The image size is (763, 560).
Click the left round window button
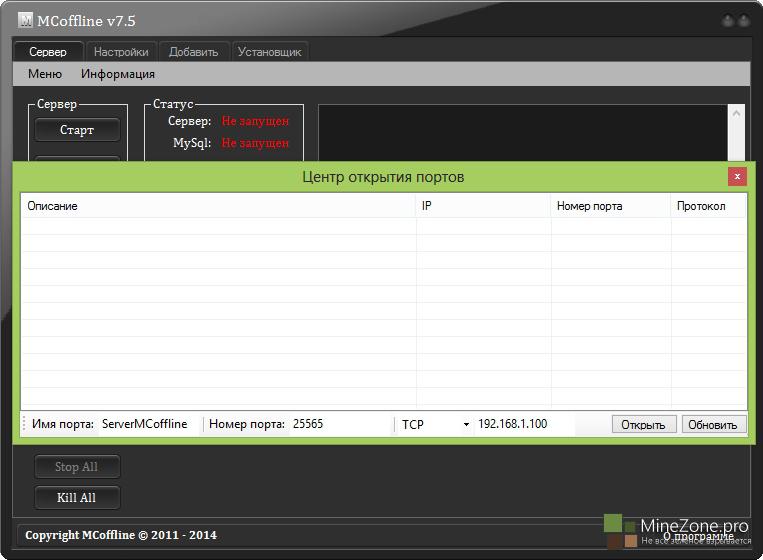pos(727,21)
